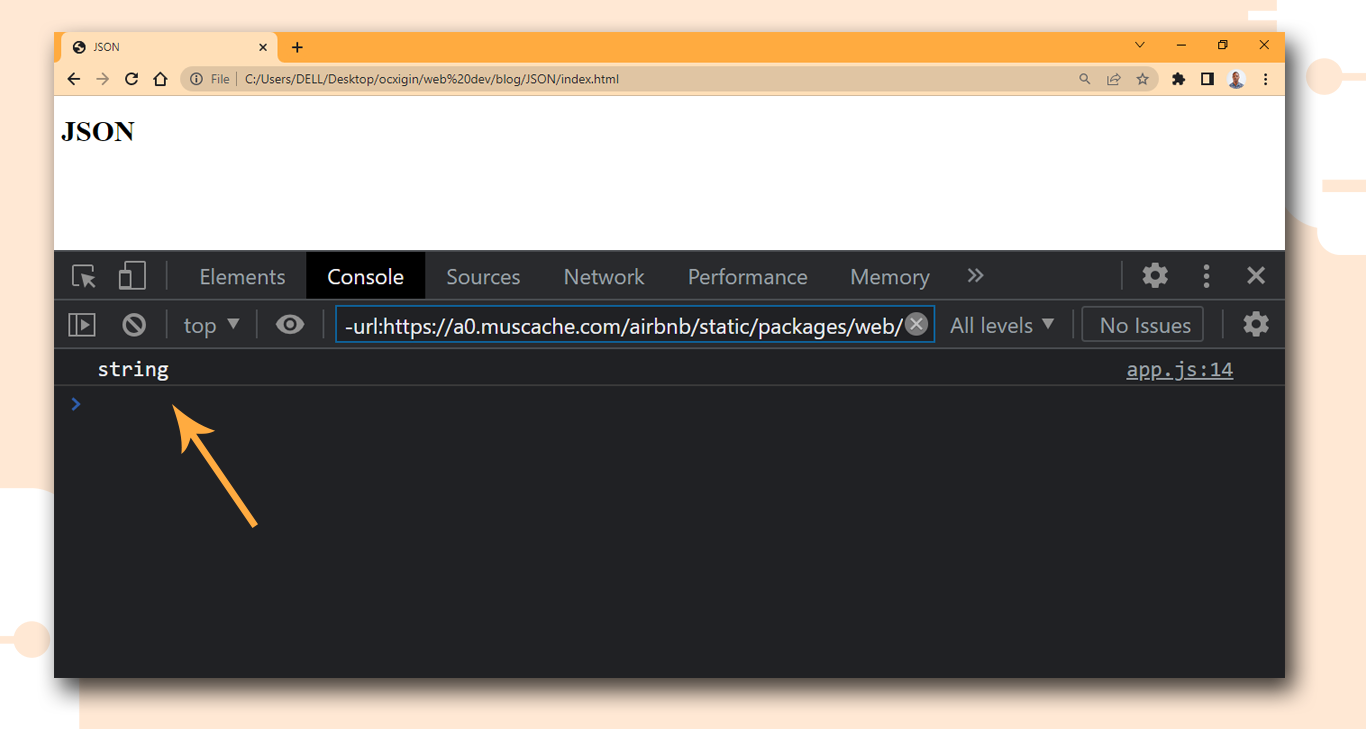The width and height of the screenshot is (1366, 729).
Task: Open the Extensions puzzle icon
Action: pyautogui.click(x=1178, y=79)
